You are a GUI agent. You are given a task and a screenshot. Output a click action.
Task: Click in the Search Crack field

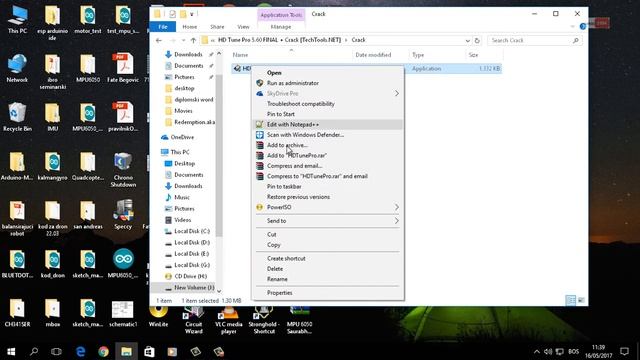534,40
